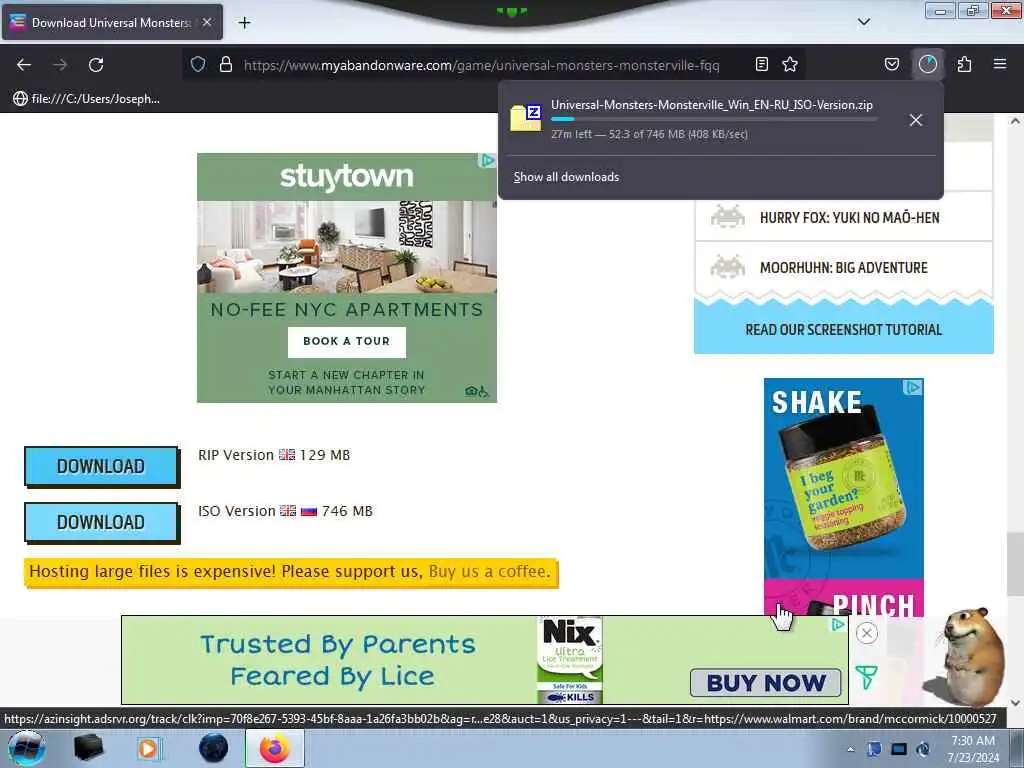1024x768 pixels.
Task: Close the Download Universal Monsters tab
Action: [207, 22]
